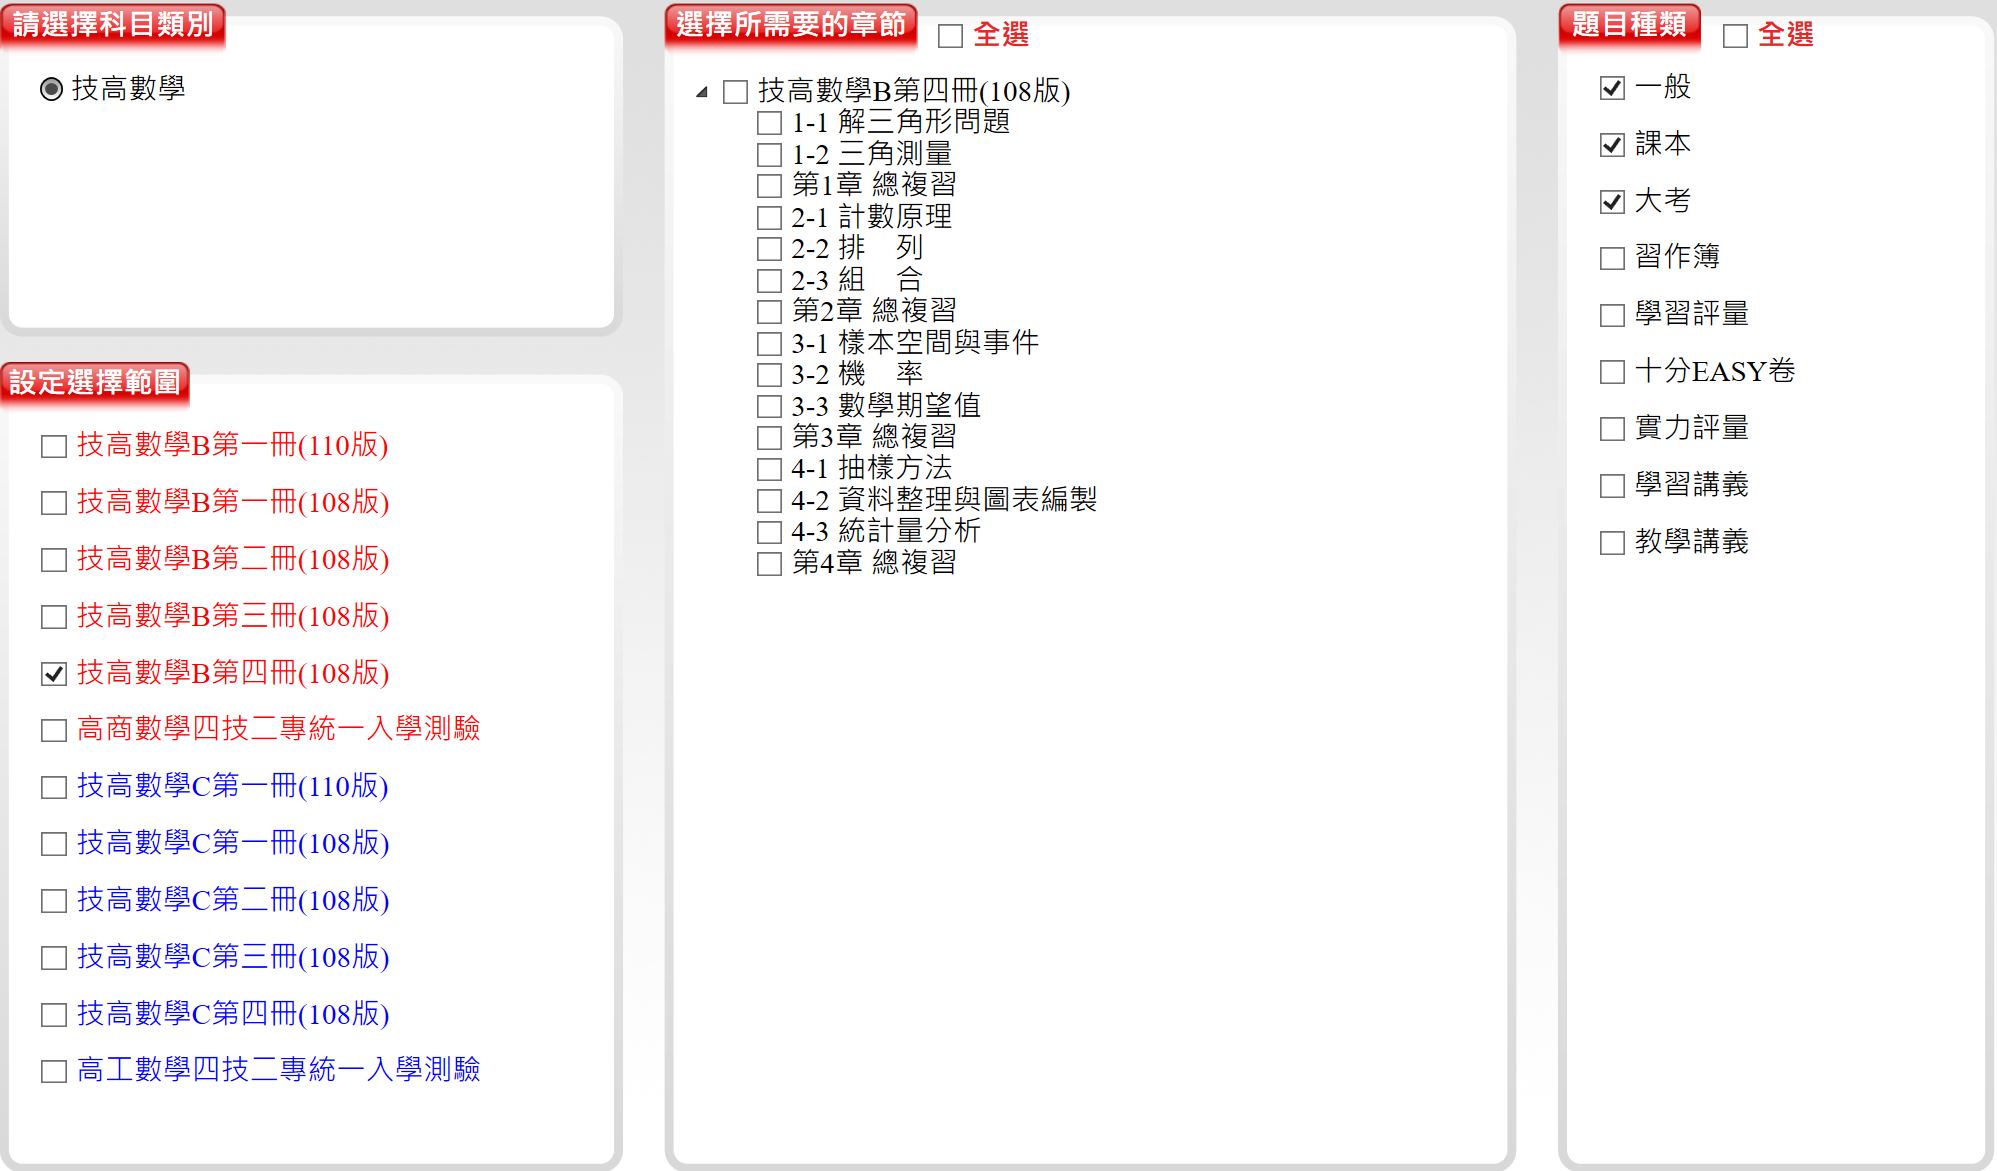Check chapter 3-3 數學期望值
1997x1171 pixels.
click(x=769, y=407)
